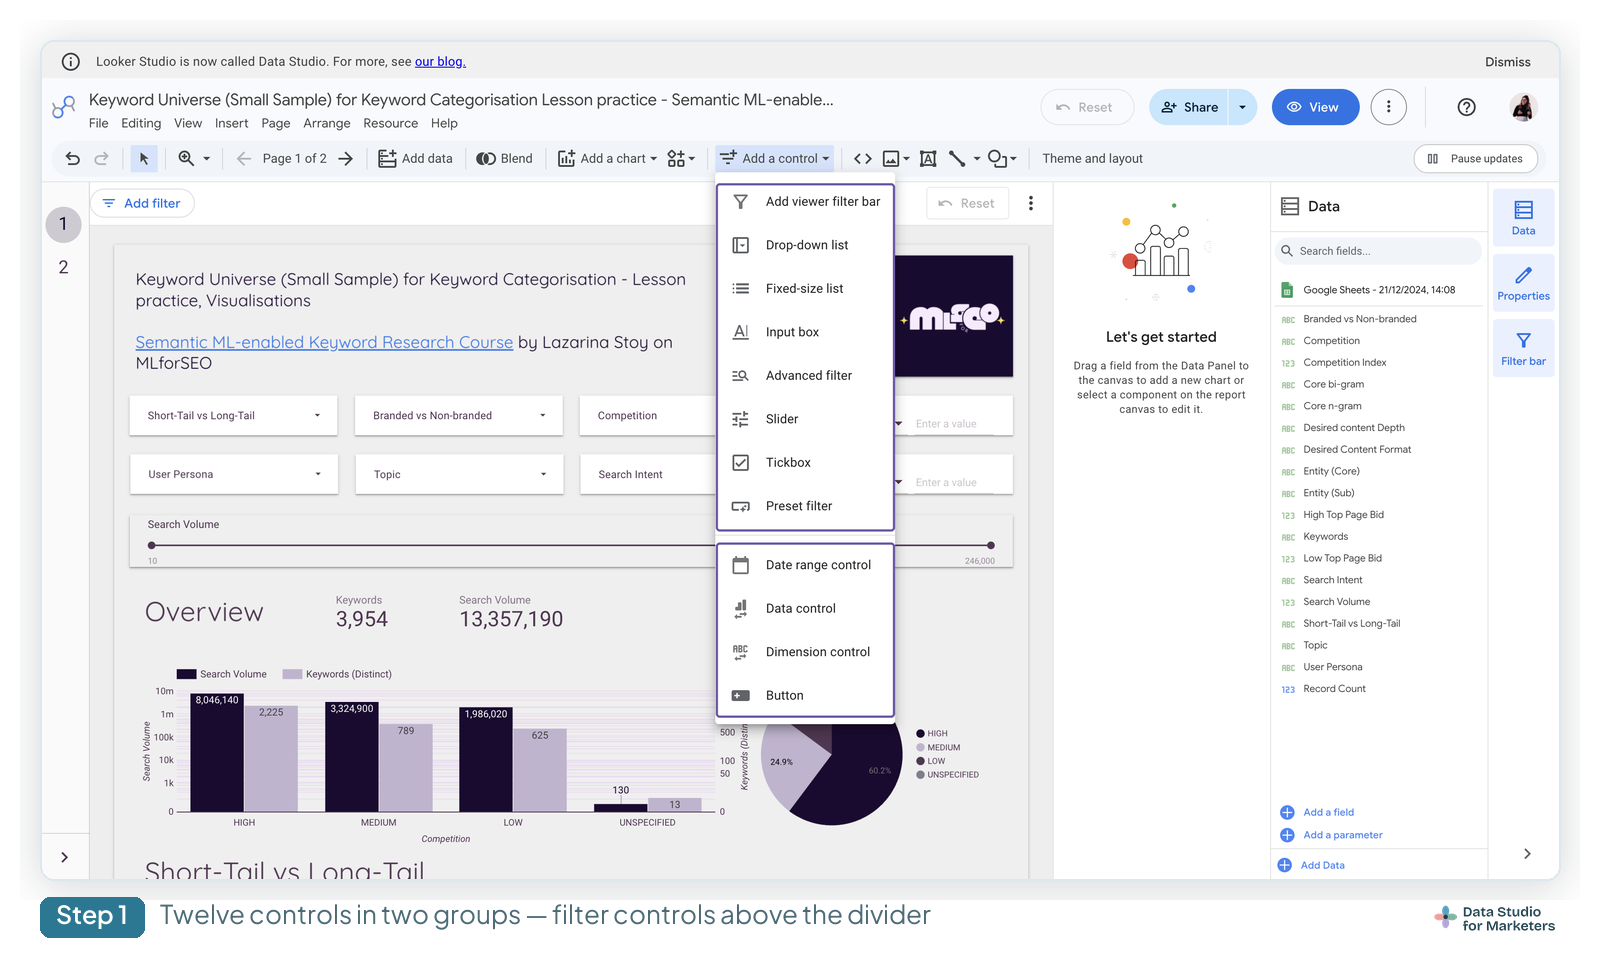Click the community visualisations icon
Image resolution: width=1600 pixels, height=954 pixels.
[677, 158]
